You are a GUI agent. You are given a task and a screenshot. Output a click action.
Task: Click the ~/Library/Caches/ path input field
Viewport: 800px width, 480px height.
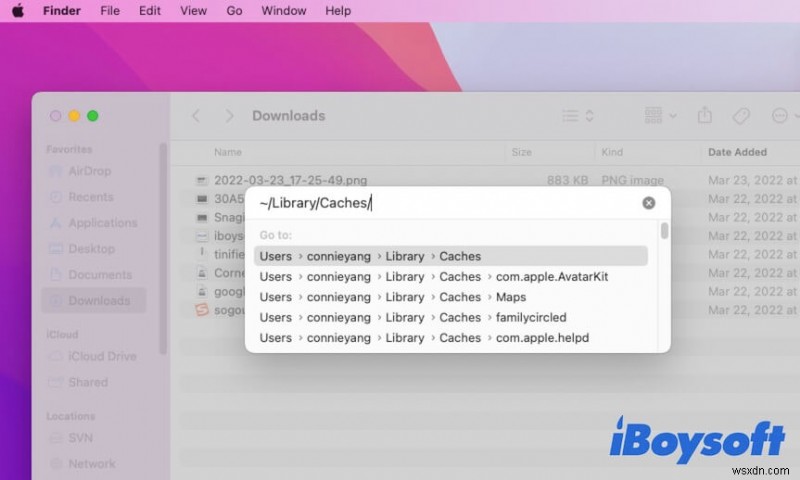pyautogui.click(x=446, y=203)
